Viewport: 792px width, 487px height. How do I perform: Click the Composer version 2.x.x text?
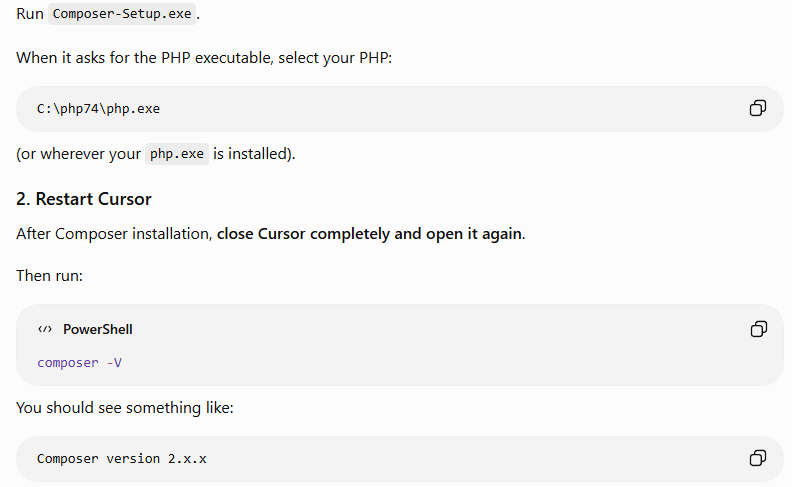coord(122,459)
